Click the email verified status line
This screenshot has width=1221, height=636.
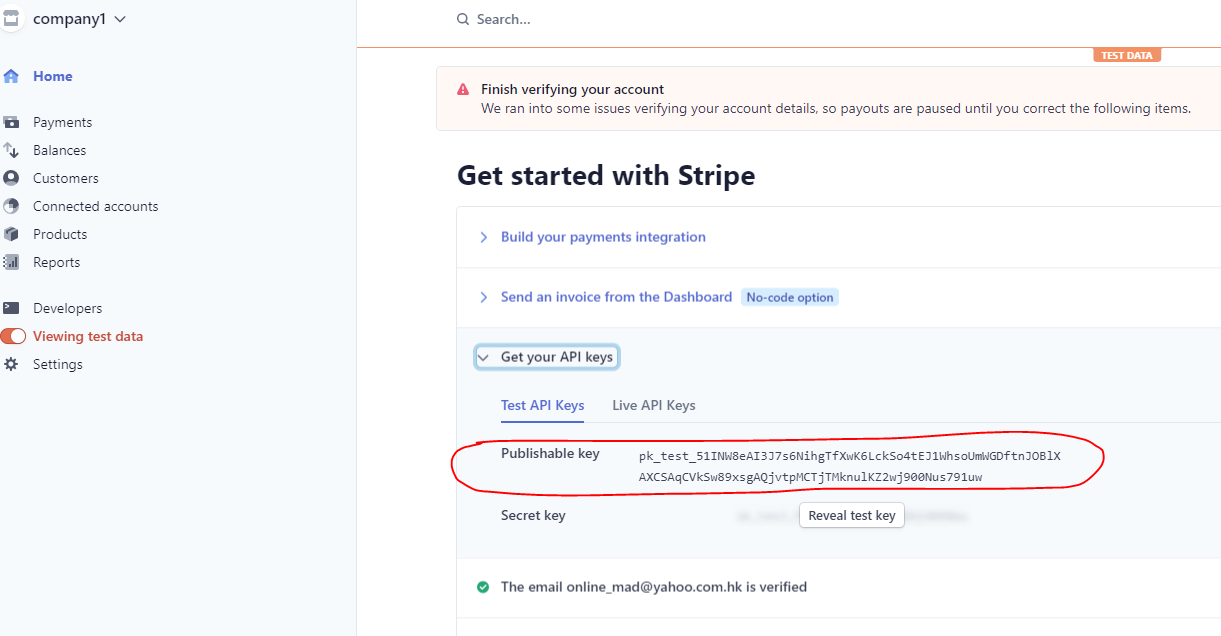point(654,587)
